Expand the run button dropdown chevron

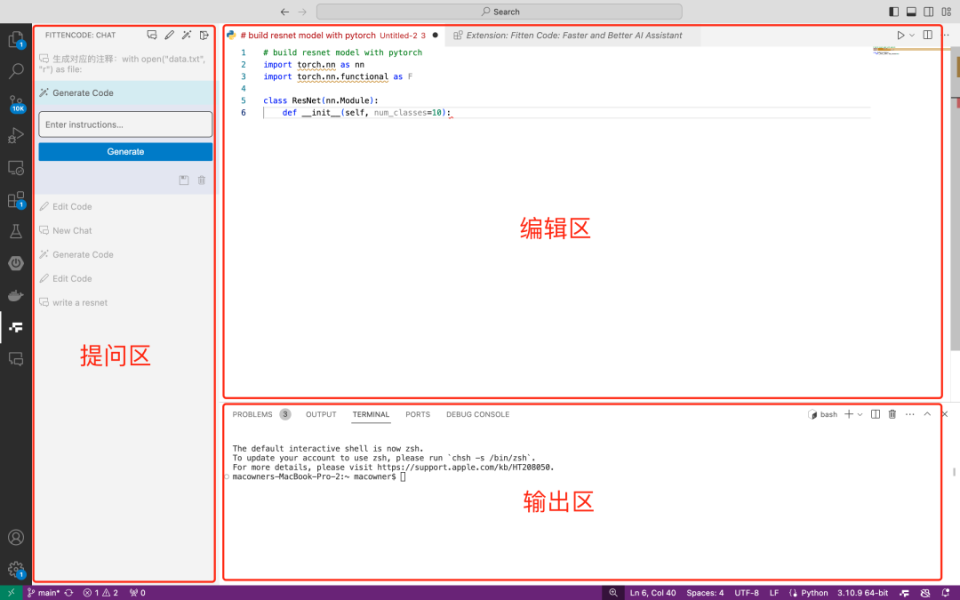pyautogui.click(x=912, y=35)
